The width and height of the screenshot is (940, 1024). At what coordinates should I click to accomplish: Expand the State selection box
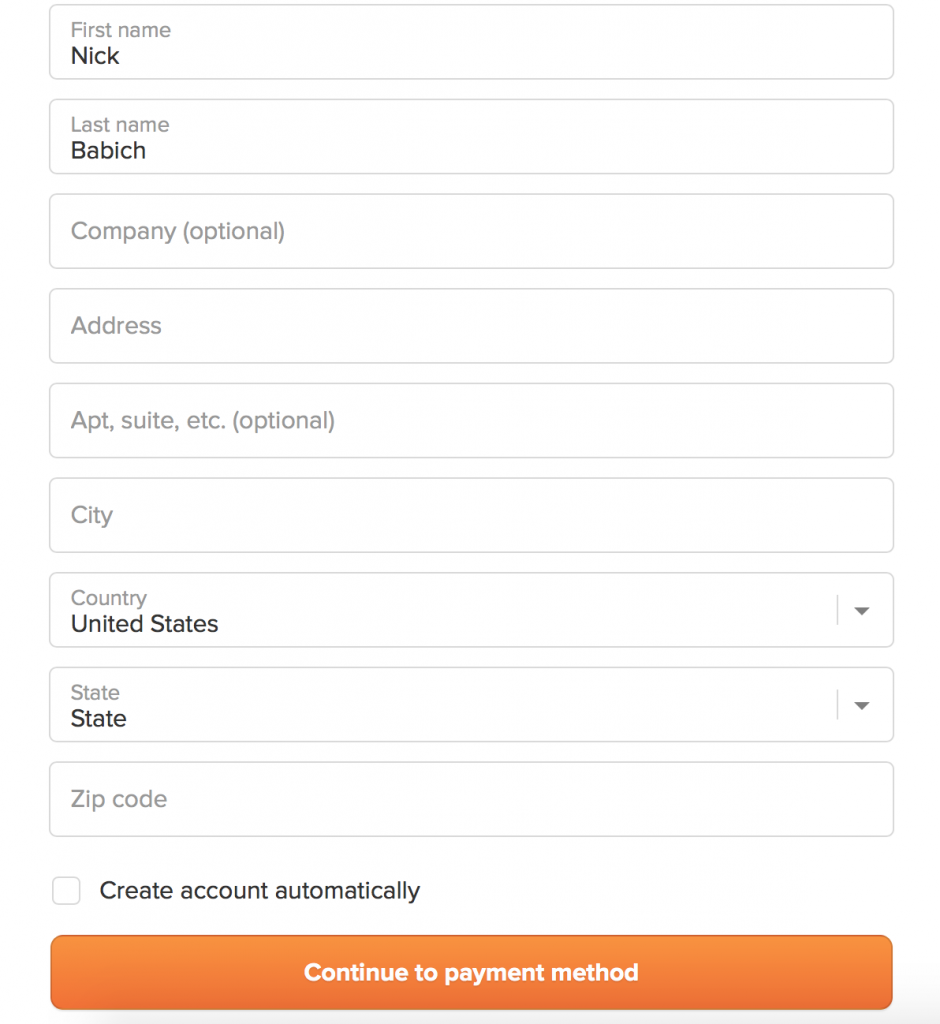point(440,706)
